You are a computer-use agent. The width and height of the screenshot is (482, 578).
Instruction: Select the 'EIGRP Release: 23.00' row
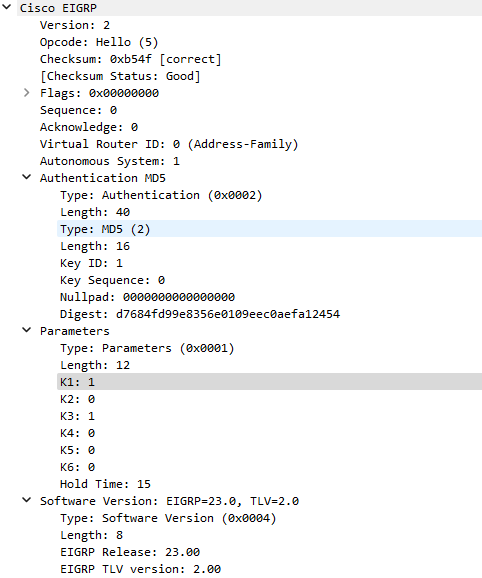click(130, 552)
